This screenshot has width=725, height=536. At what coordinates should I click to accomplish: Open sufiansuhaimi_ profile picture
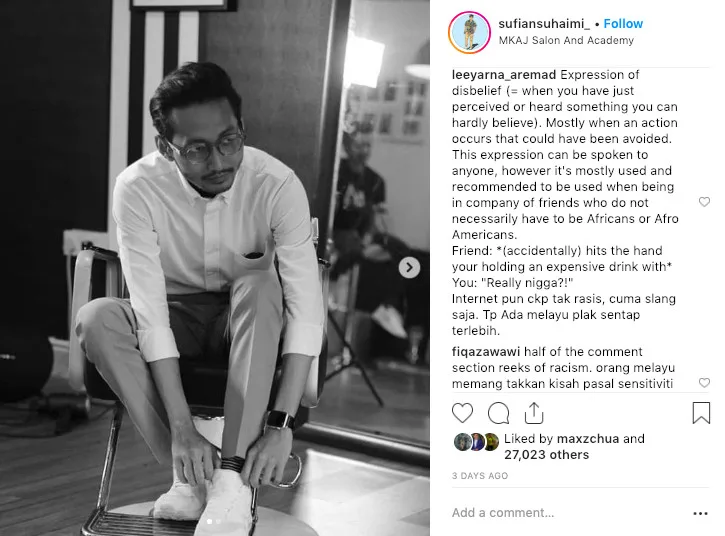coord(469,32)
